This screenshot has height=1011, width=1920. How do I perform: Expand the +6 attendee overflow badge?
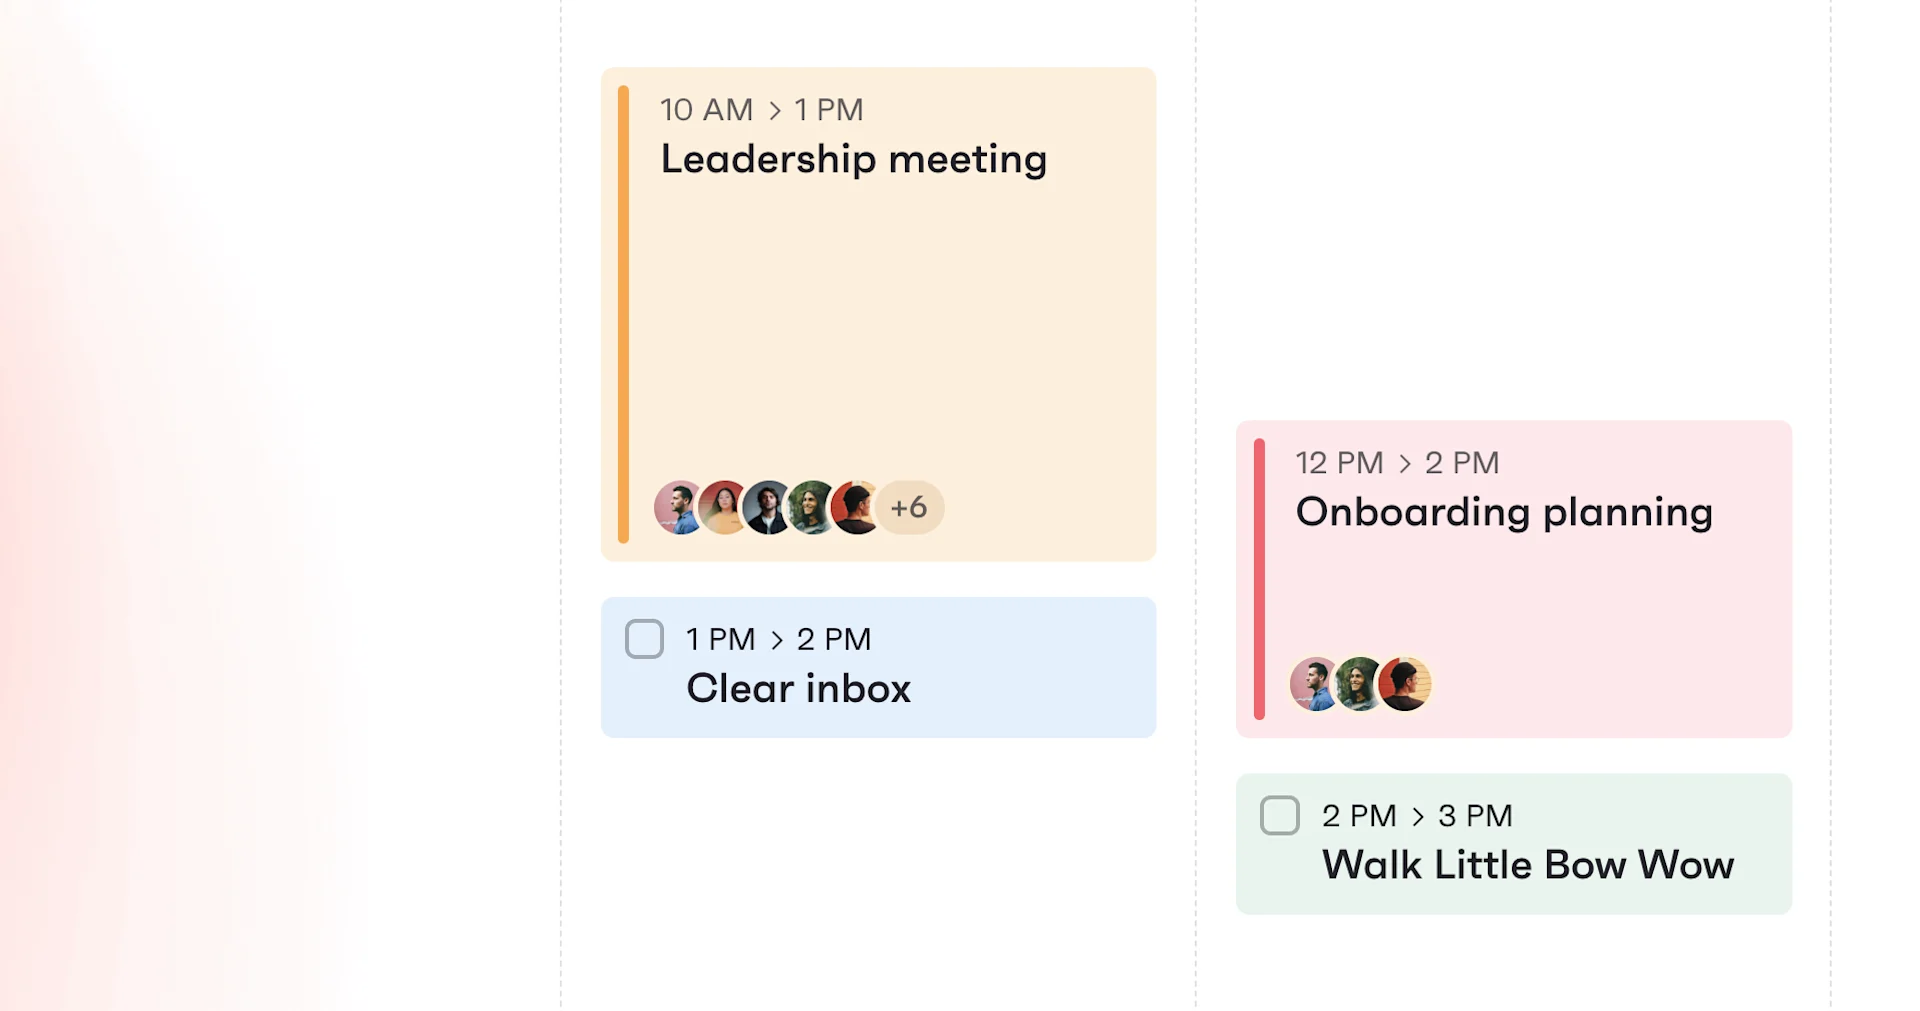(x=909, y=508)
